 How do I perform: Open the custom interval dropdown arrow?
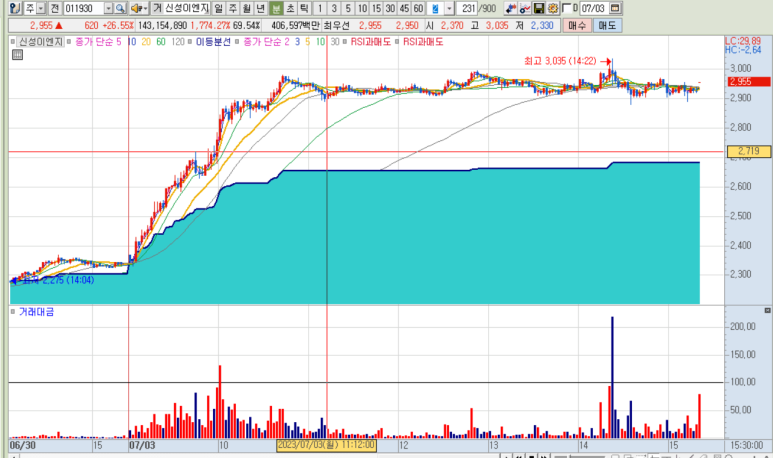(x=449, y=8)
